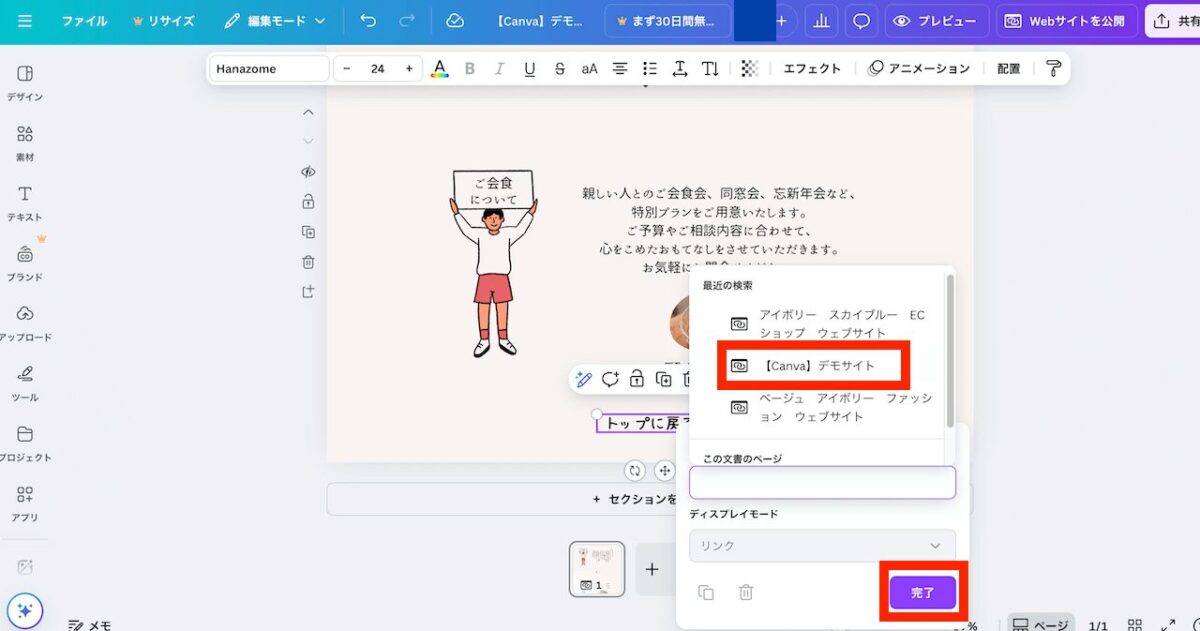
Task: Toggle bold formatting
Action: 469,69
